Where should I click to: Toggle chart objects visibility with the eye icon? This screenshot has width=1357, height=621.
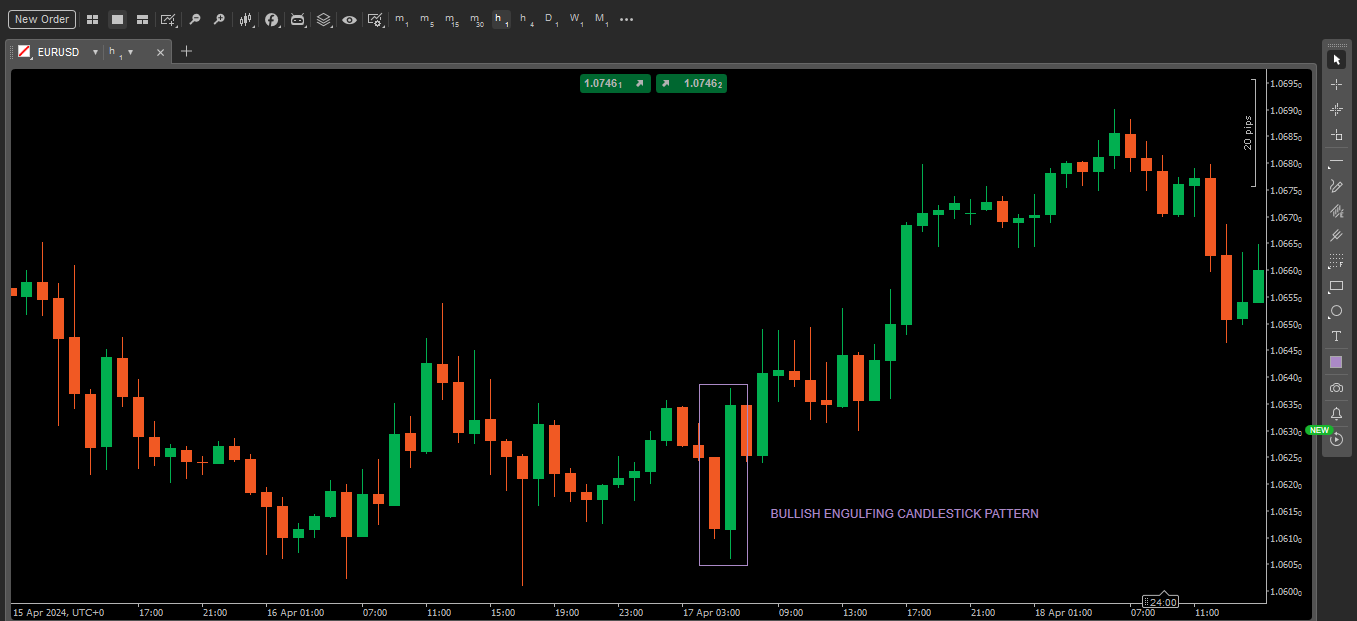[349, 19]
